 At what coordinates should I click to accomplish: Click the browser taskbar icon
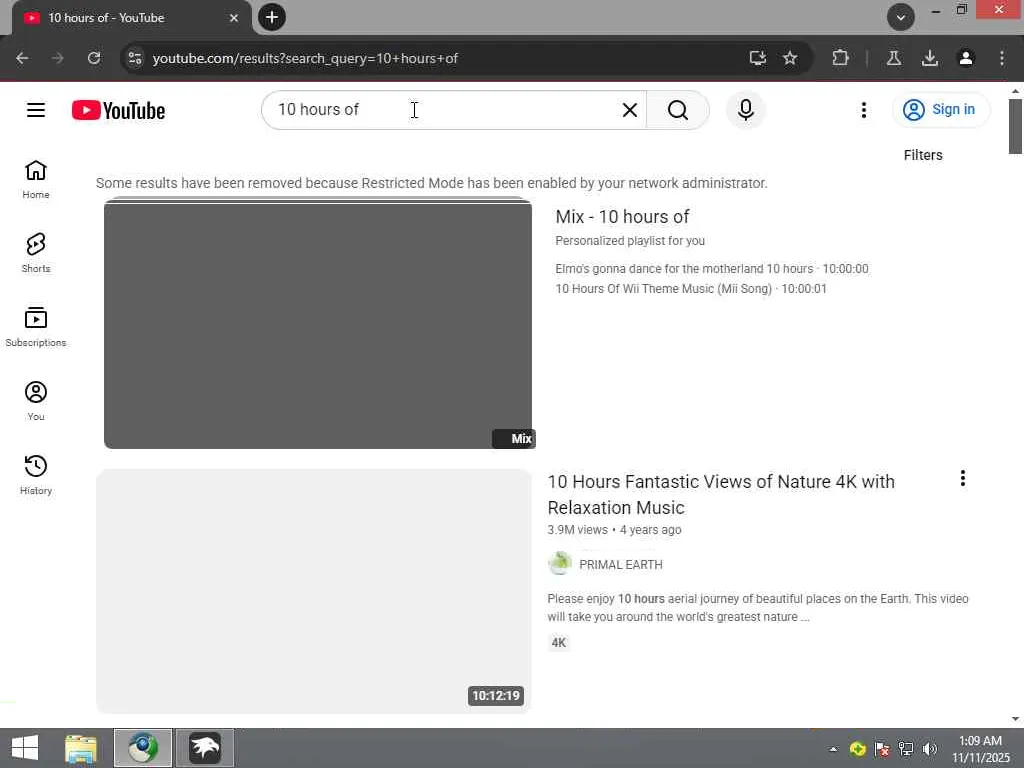click(x=143, y=748)
